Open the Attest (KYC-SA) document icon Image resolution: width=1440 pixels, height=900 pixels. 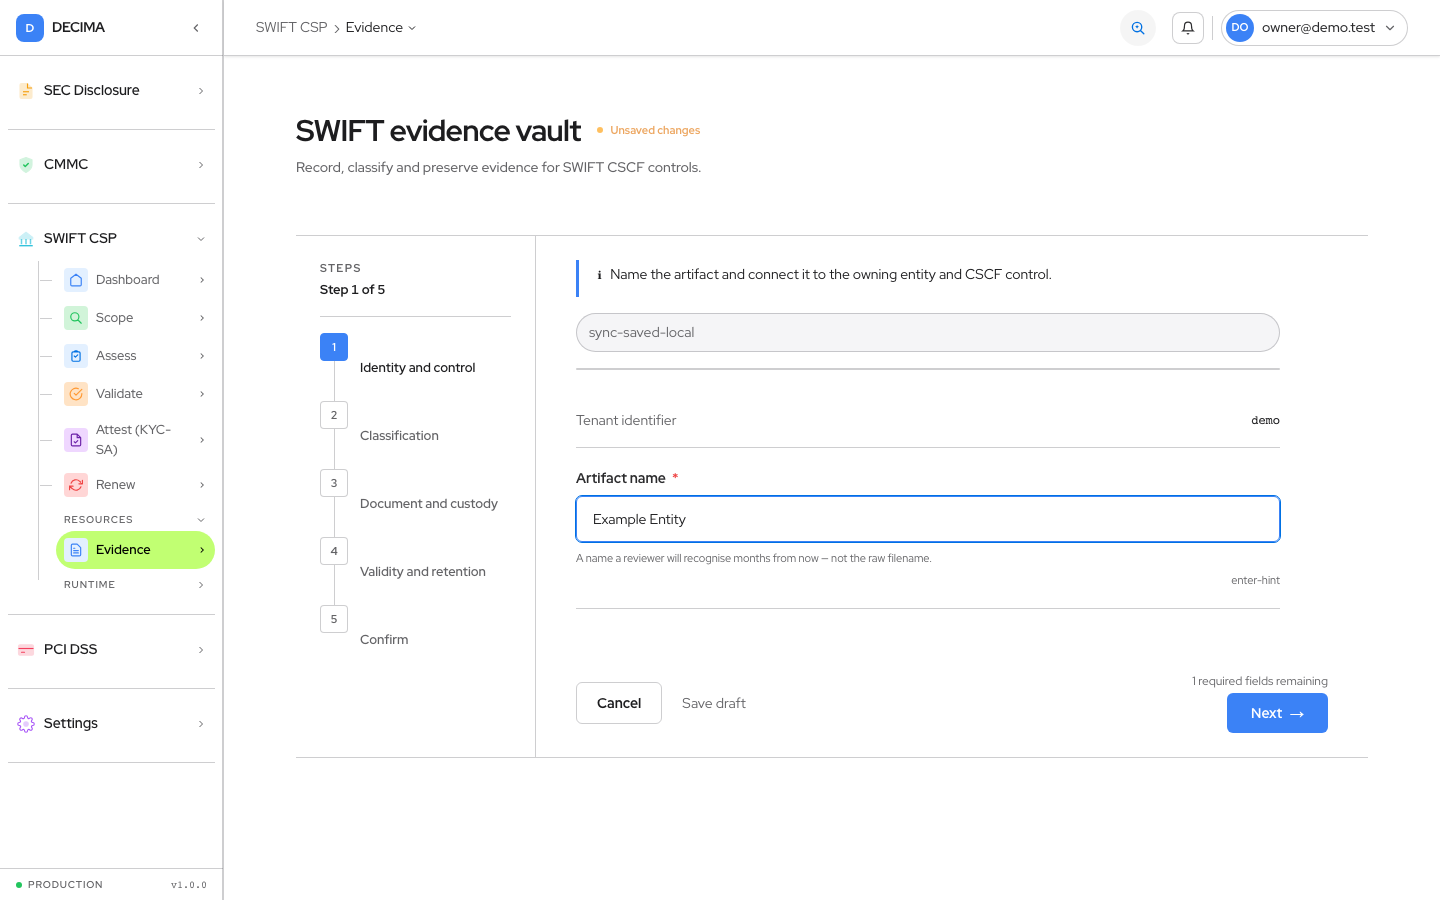(76, 440)
